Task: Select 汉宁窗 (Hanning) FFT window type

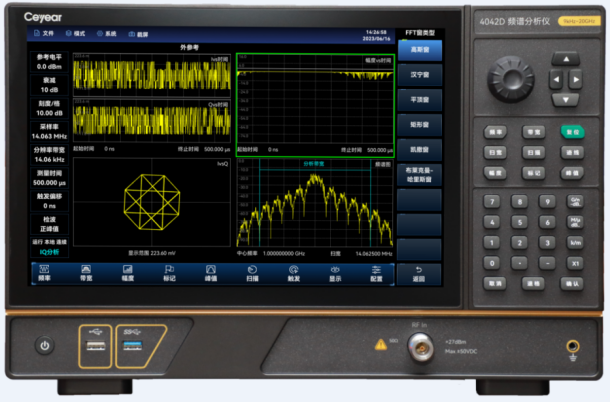Action: click(x=420, y=74)
